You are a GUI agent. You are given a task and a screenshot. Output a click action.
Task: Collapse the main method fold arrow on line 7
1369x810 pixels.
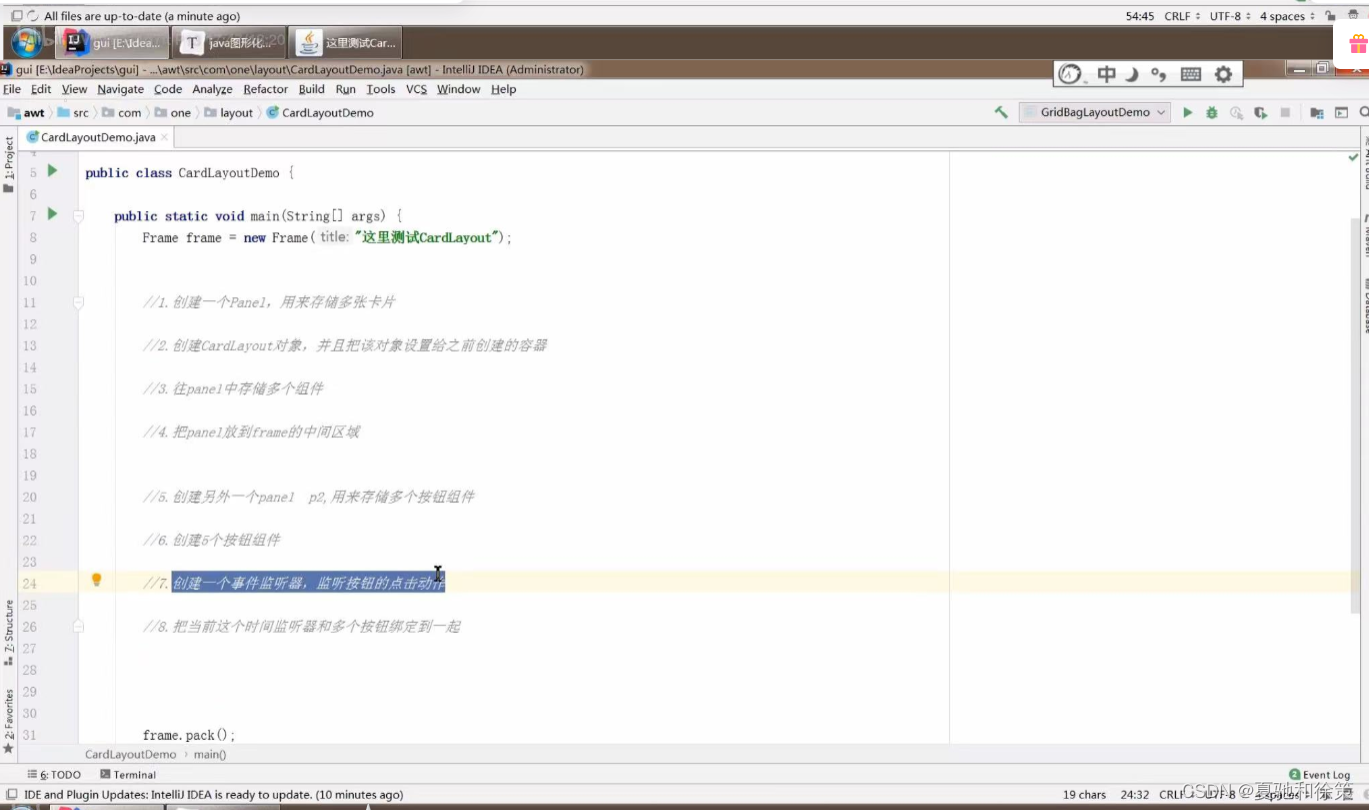[77, 215]
